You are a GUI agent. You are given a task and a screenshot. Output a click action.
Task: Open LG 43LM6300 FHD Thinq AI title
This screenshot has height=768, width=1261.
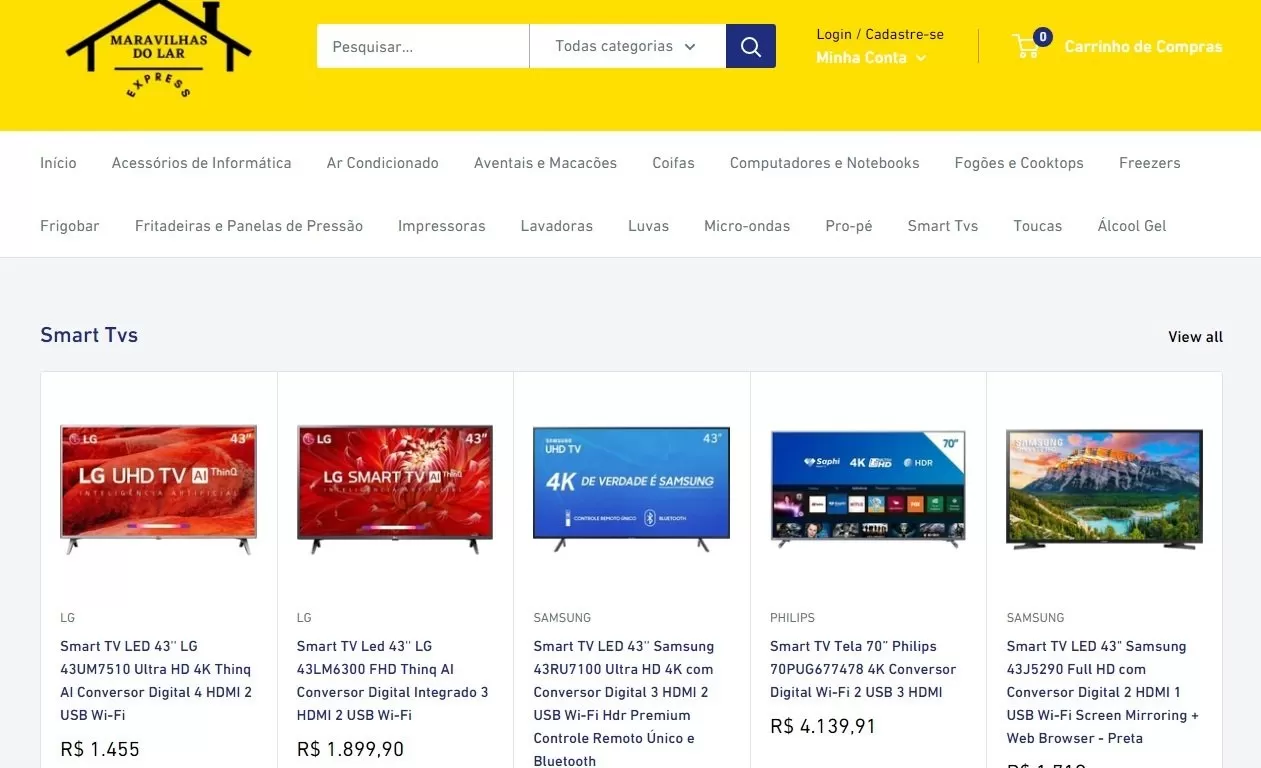[x=394, y=681]
